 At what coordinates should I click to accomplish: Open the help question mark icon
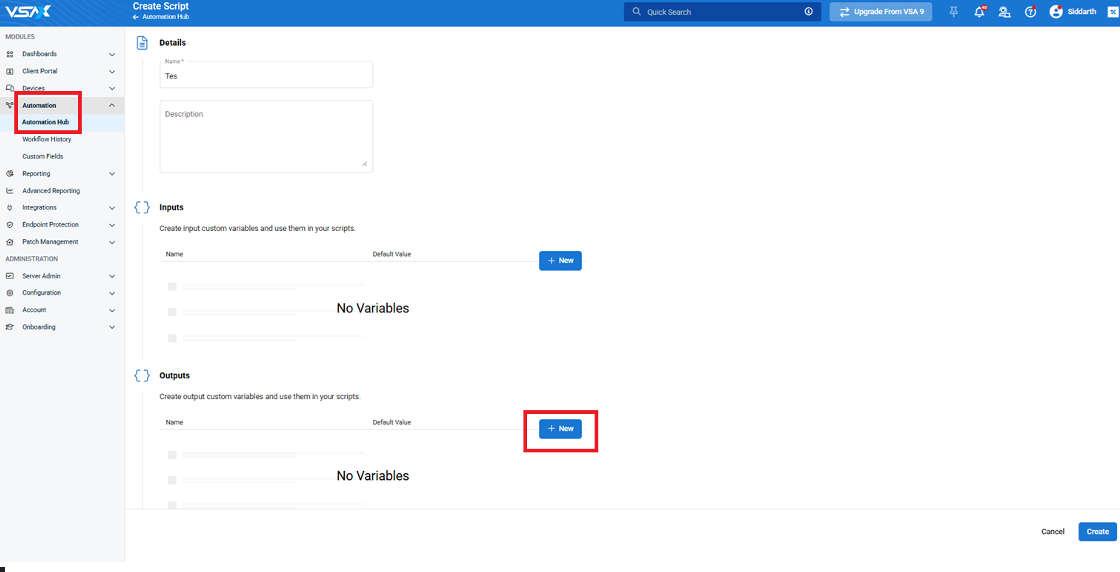point(1030,12)
